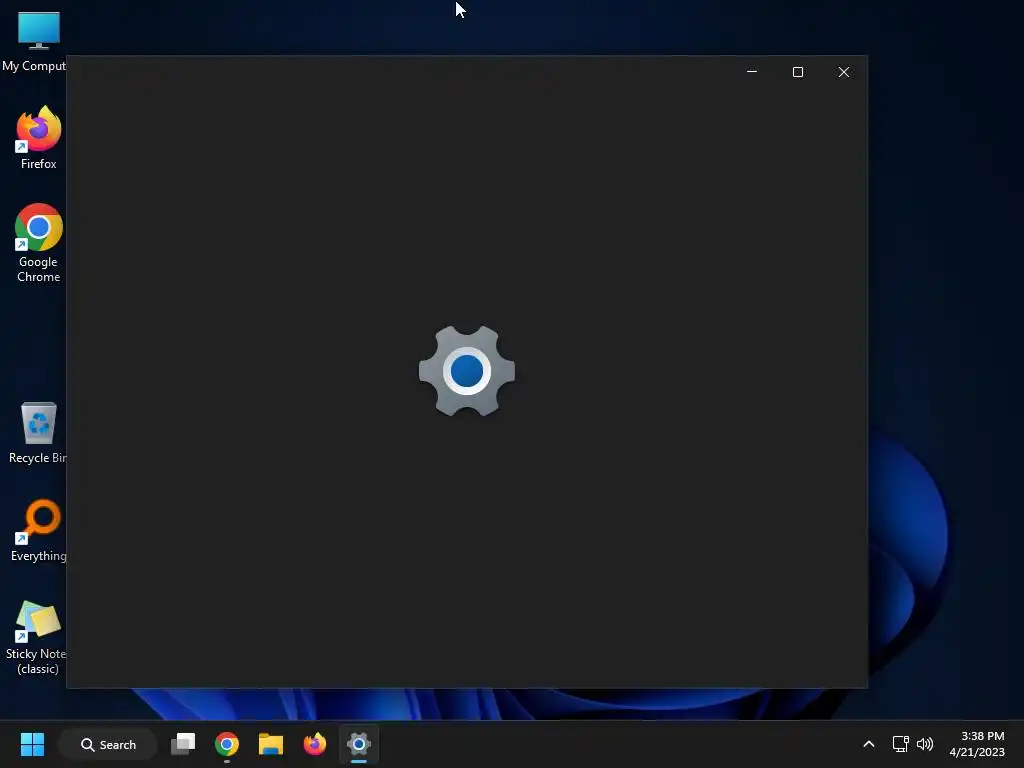Viewport: 1024px width, 768px height.
Task: Open the network status tray icon
Action: click(901, 744)
